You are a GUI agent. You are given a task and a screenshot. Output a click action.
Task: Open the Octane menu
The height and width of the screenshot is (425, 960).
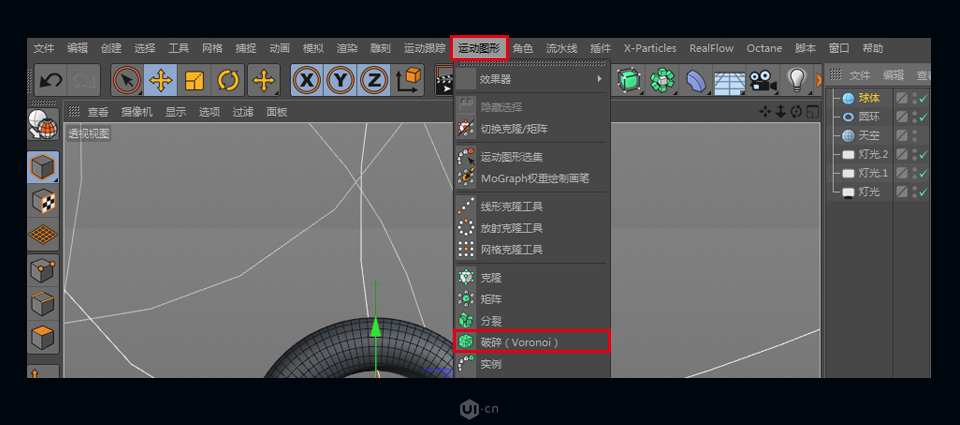[x=764, y=48]
